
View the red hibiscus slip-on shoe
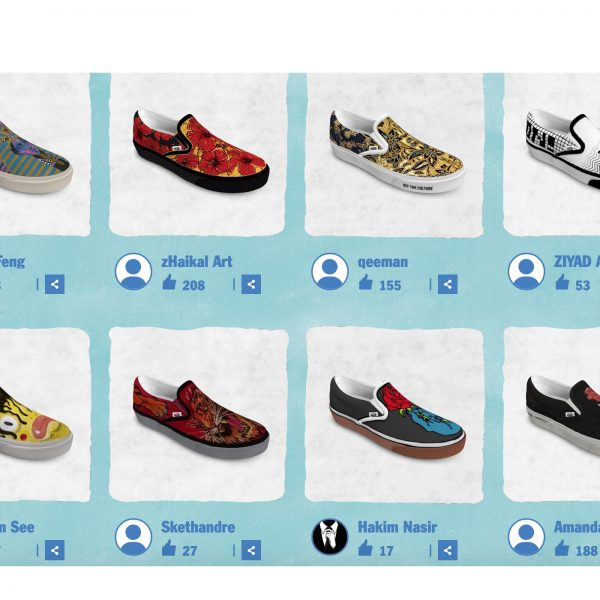[201, 151]
